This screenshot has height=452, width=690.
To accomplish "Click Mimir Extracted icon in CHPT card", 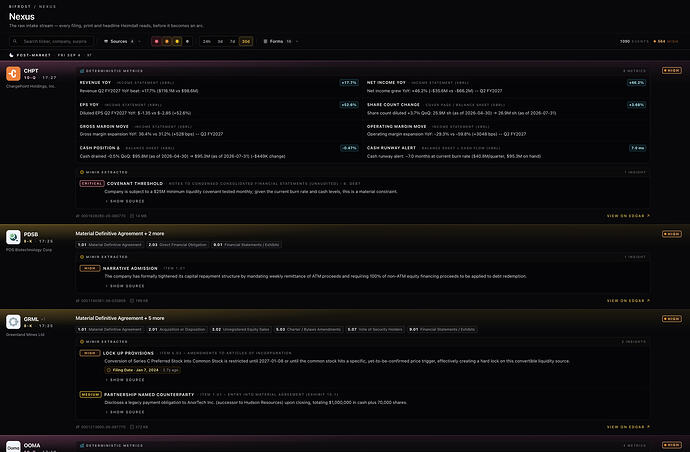I will pyautogui.click(x=82, y=172).
